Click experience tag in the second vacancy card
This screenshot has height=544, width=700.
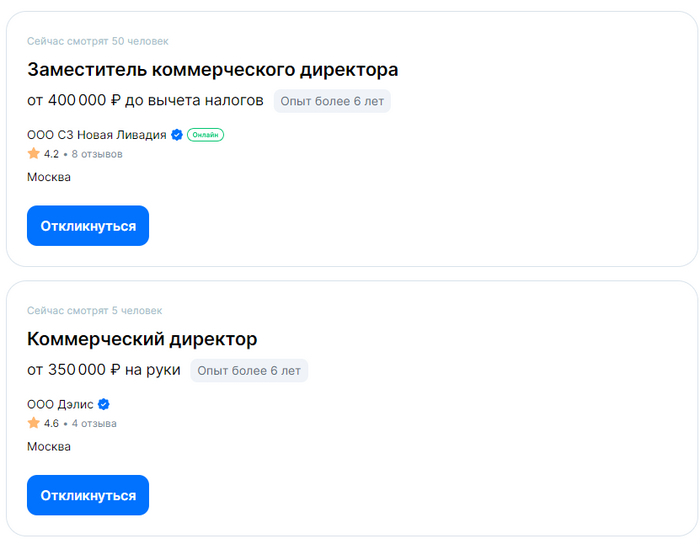249,371
